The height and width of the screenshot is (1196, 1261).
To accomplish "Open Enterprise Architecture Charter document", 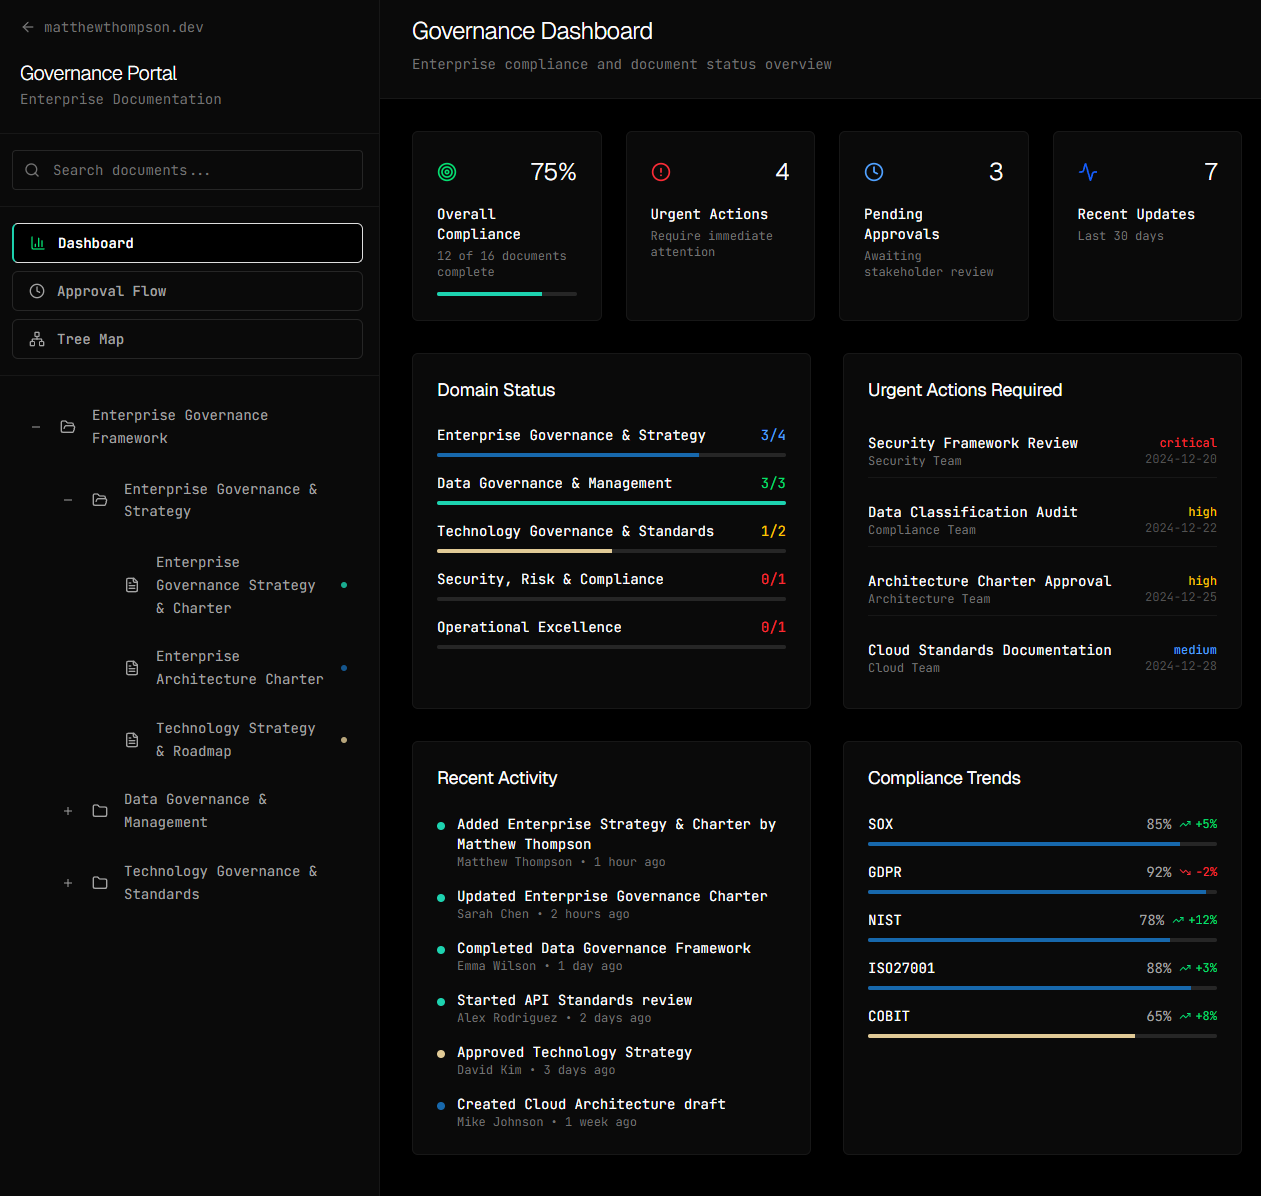I will tap(235, 668).
